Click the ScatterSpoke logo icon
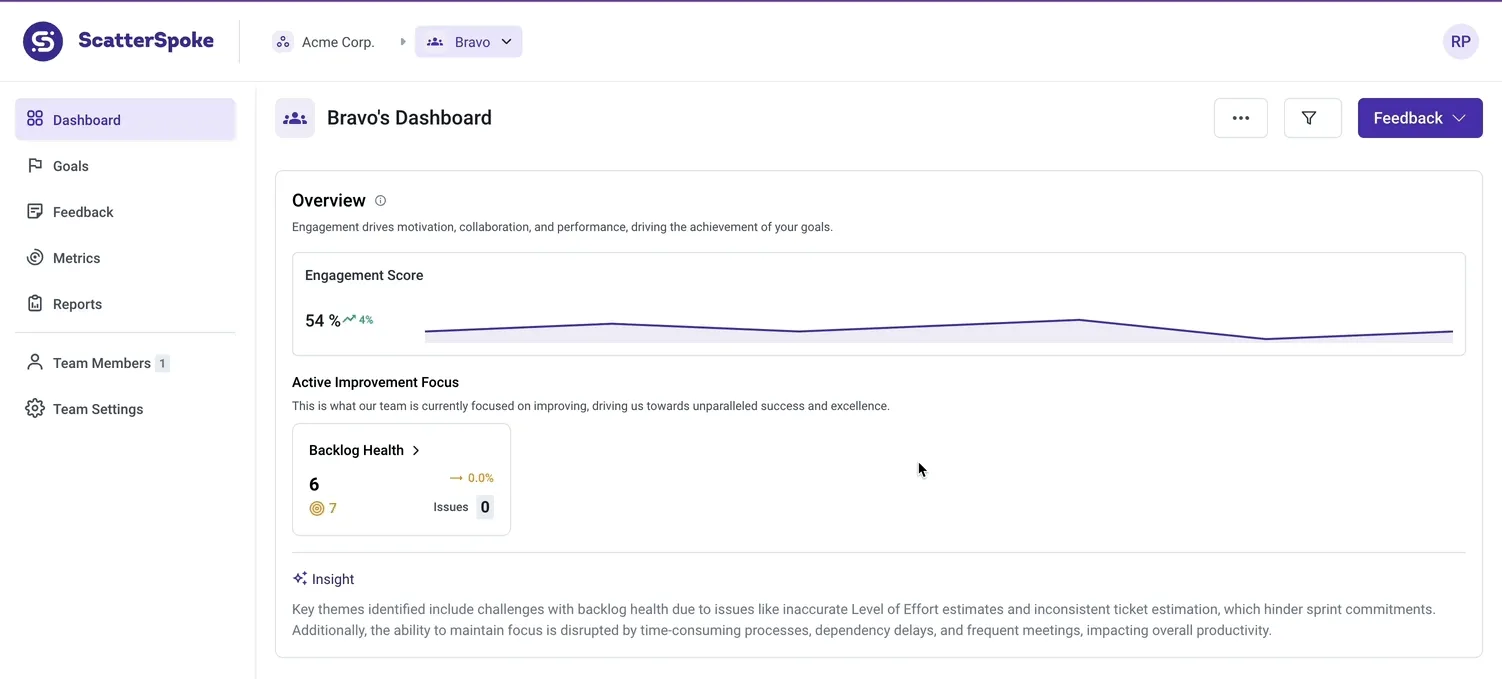This screenshot has height=679, width=1502. coord(43,42)
